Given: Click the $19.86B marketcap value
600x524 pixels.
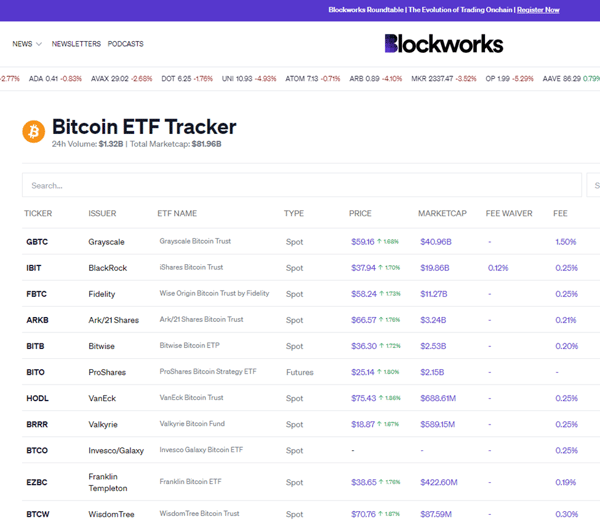Looking at the screenshot, I should 435,268.
